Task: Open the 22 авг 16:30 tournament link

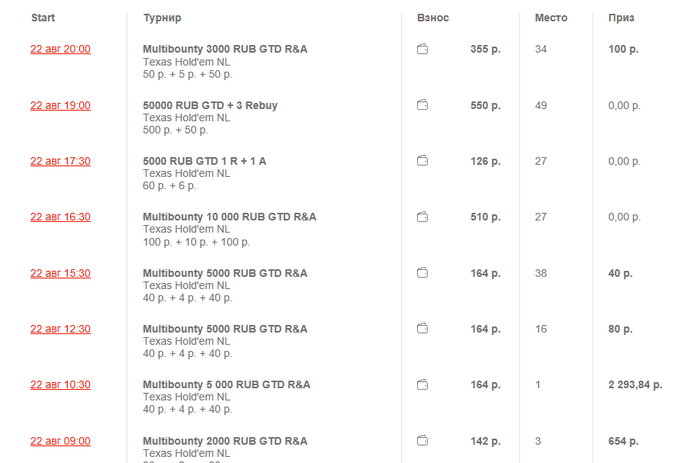Action: click(60, 217)
